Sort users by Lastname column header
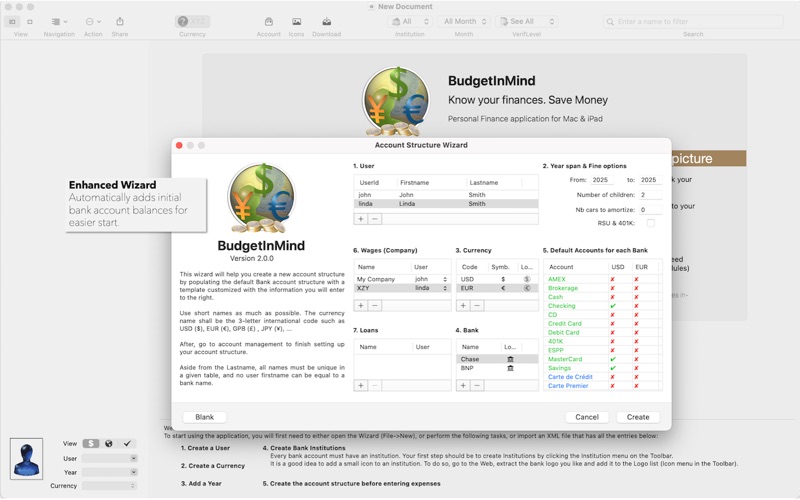The width and height of the screenshot is (800, 500). tap(484, 183)
